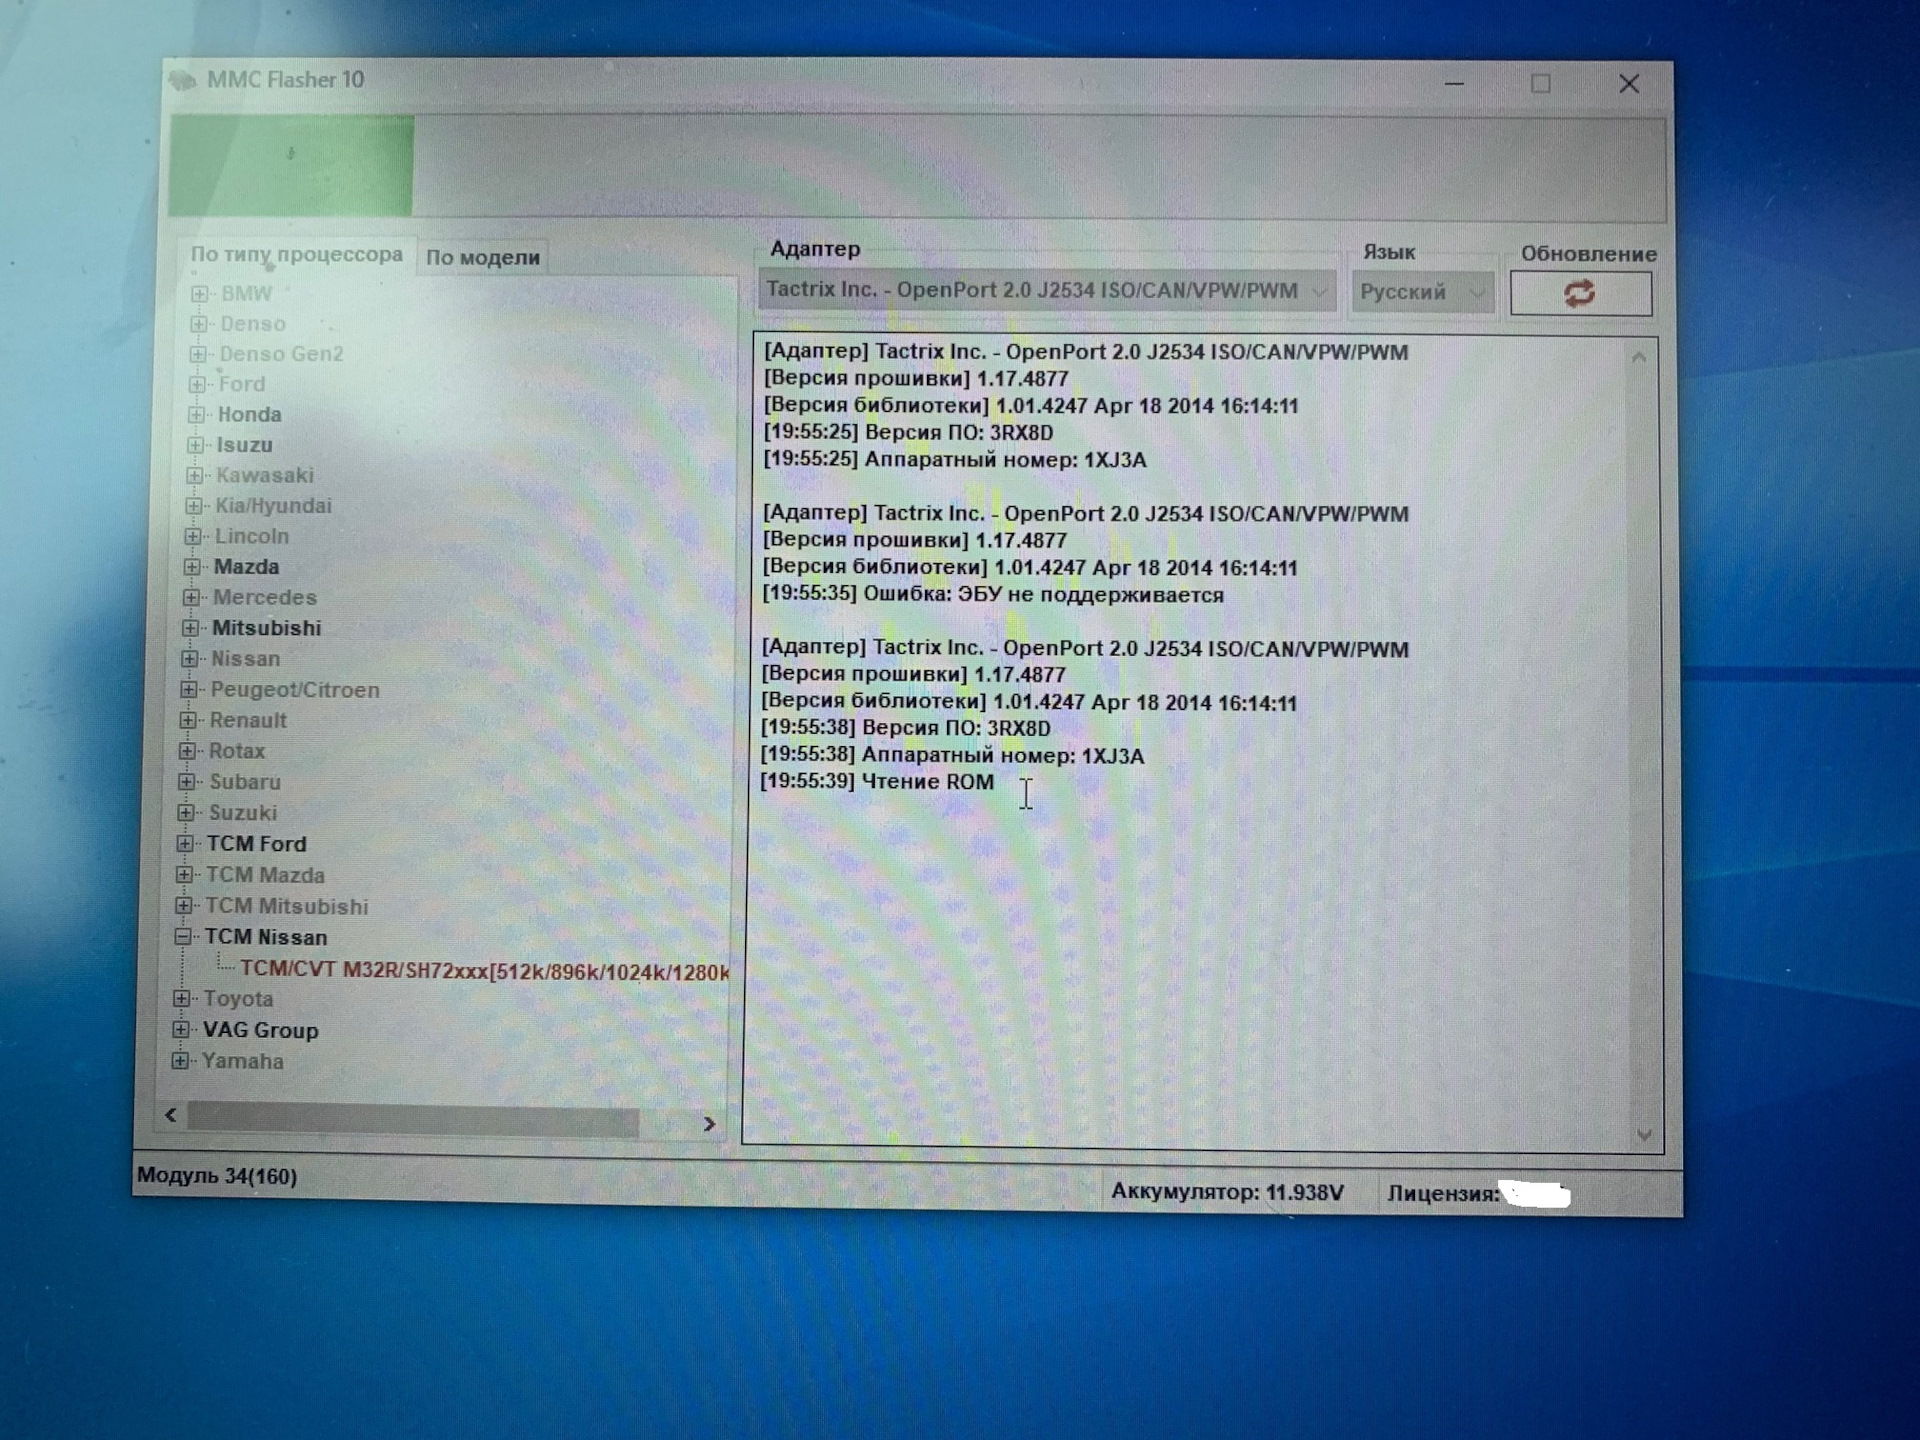Switch to the По модели tab
The image size is (1920, 1440).
tap(482, 257)
